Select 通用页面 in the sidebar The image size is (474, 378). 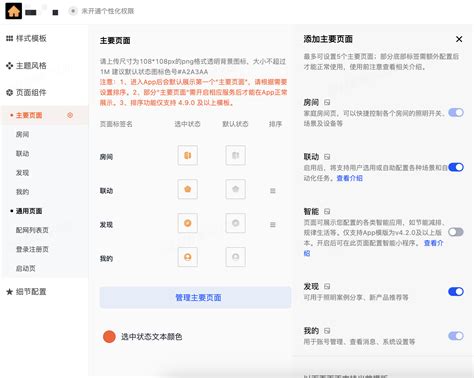(x=29, y=211)
